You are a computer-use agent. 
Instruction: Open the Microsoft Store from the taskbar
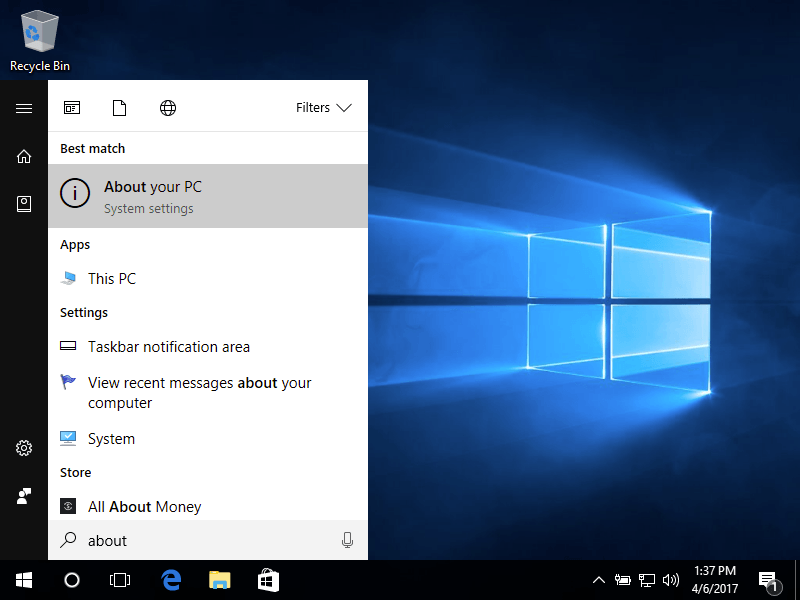tap(267, 579)
